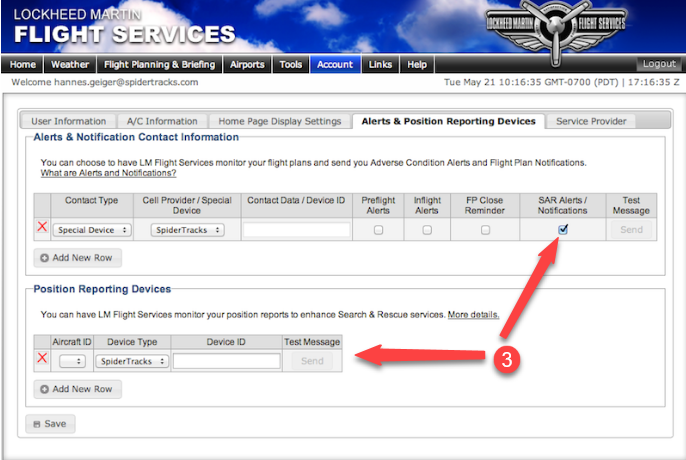Open the Links menu

pos(380,64)
